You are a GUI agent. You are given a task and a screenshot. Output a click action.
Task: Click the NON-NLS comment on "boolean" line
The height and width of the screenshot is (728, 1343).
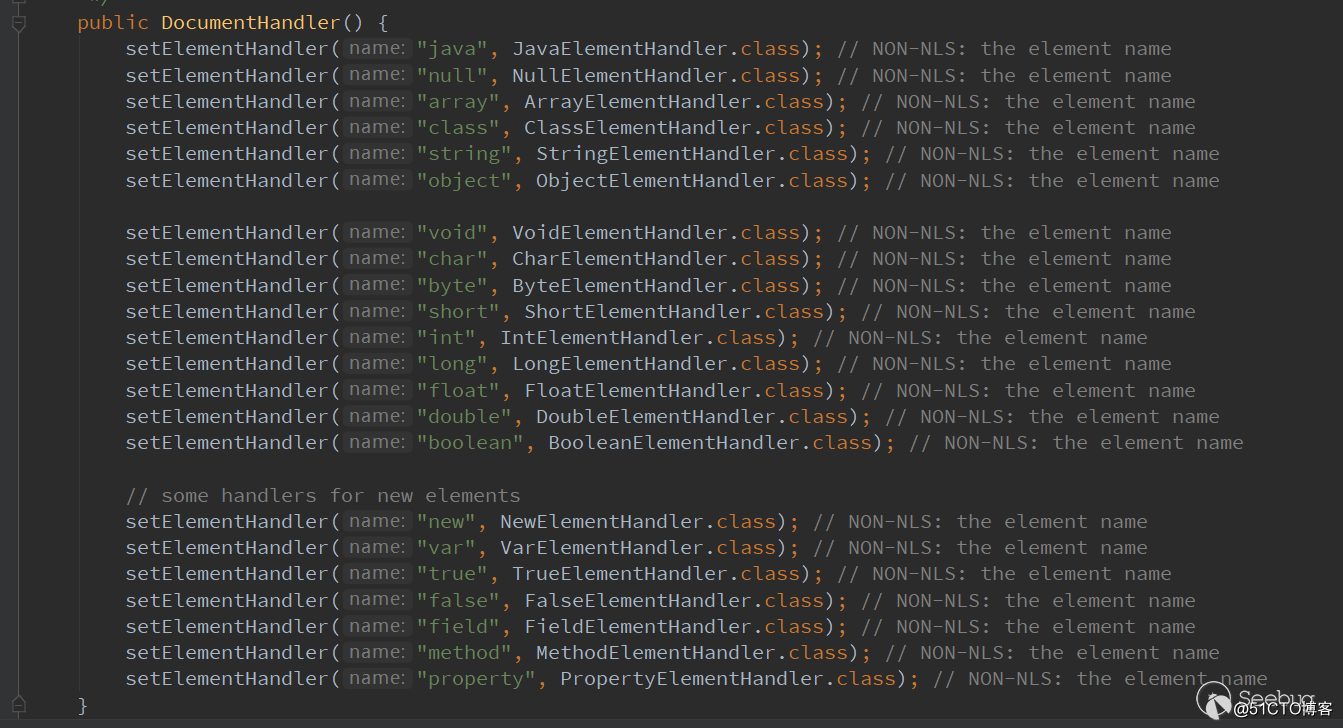tap(1076, 442)
